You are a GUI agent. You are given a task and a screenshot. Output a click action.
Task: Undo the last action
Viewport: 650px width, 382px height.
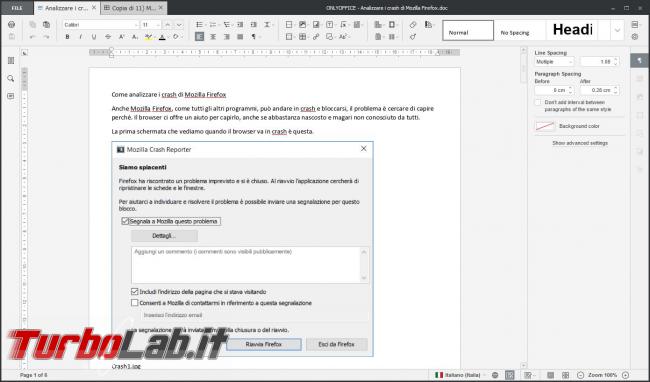point(32,37)
